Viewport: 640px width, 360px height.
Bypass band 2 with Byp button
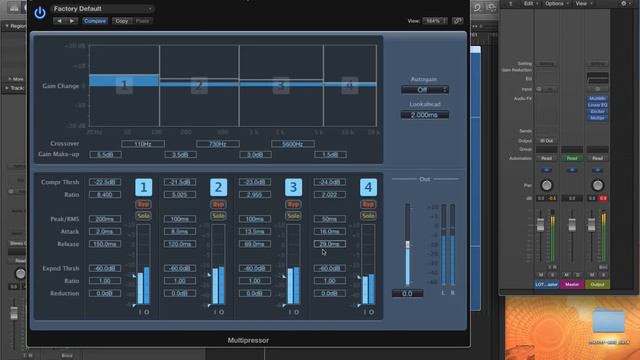(218, 204)
